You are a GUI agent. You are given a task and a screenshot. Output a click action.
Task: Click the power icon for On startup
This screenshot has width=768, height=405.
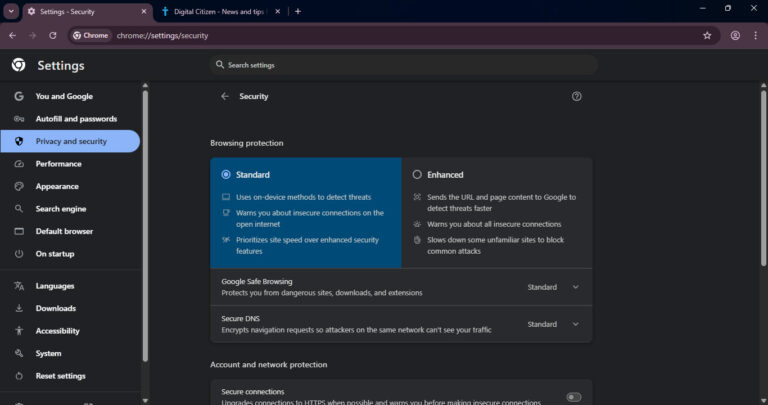[19, 254]
